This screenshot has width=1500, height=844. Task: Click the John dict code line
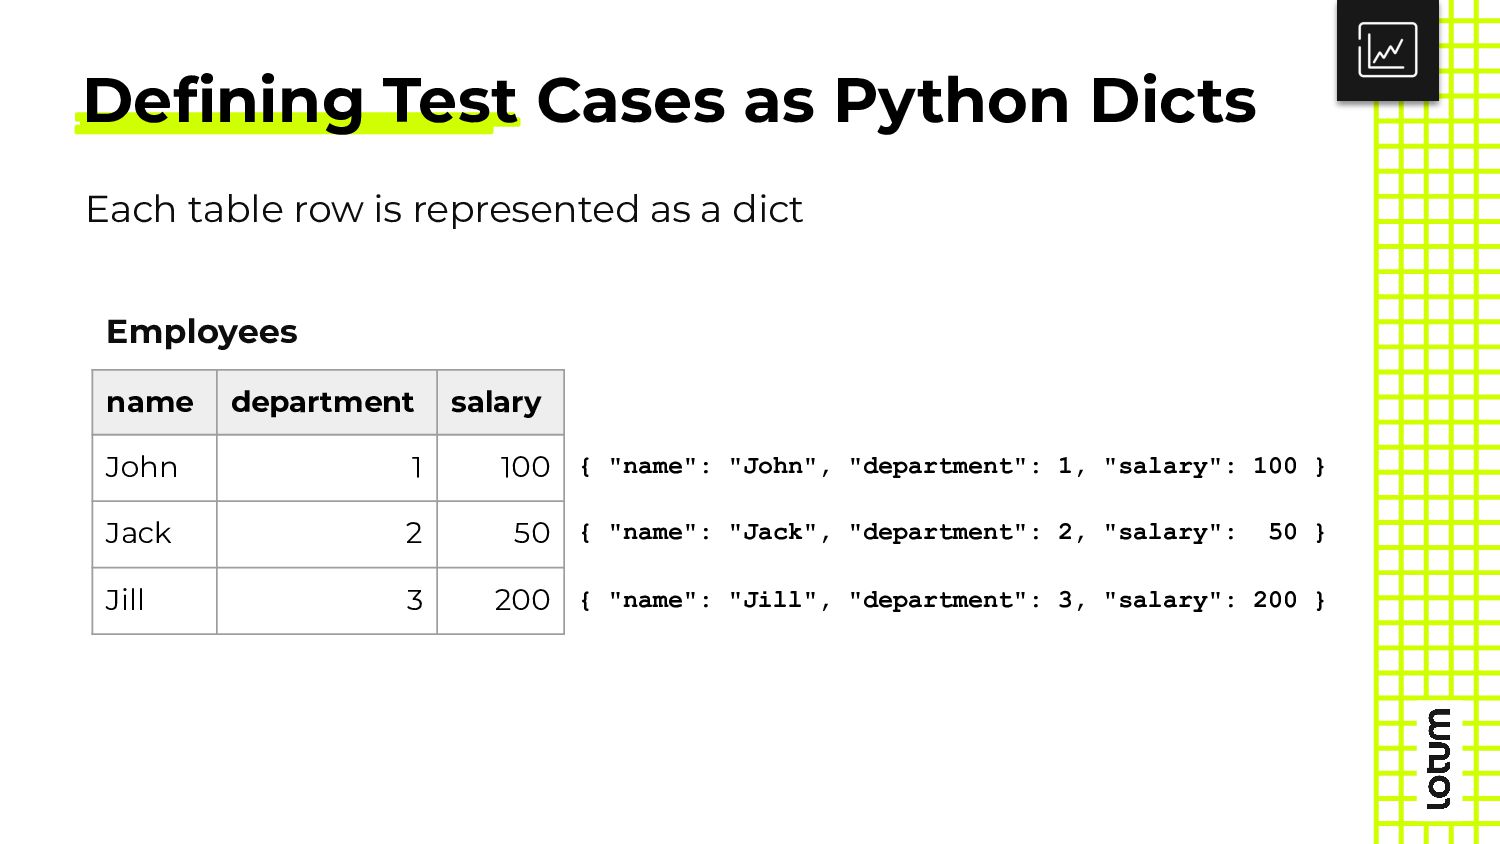pyautogui.click(x=952, y=466)
